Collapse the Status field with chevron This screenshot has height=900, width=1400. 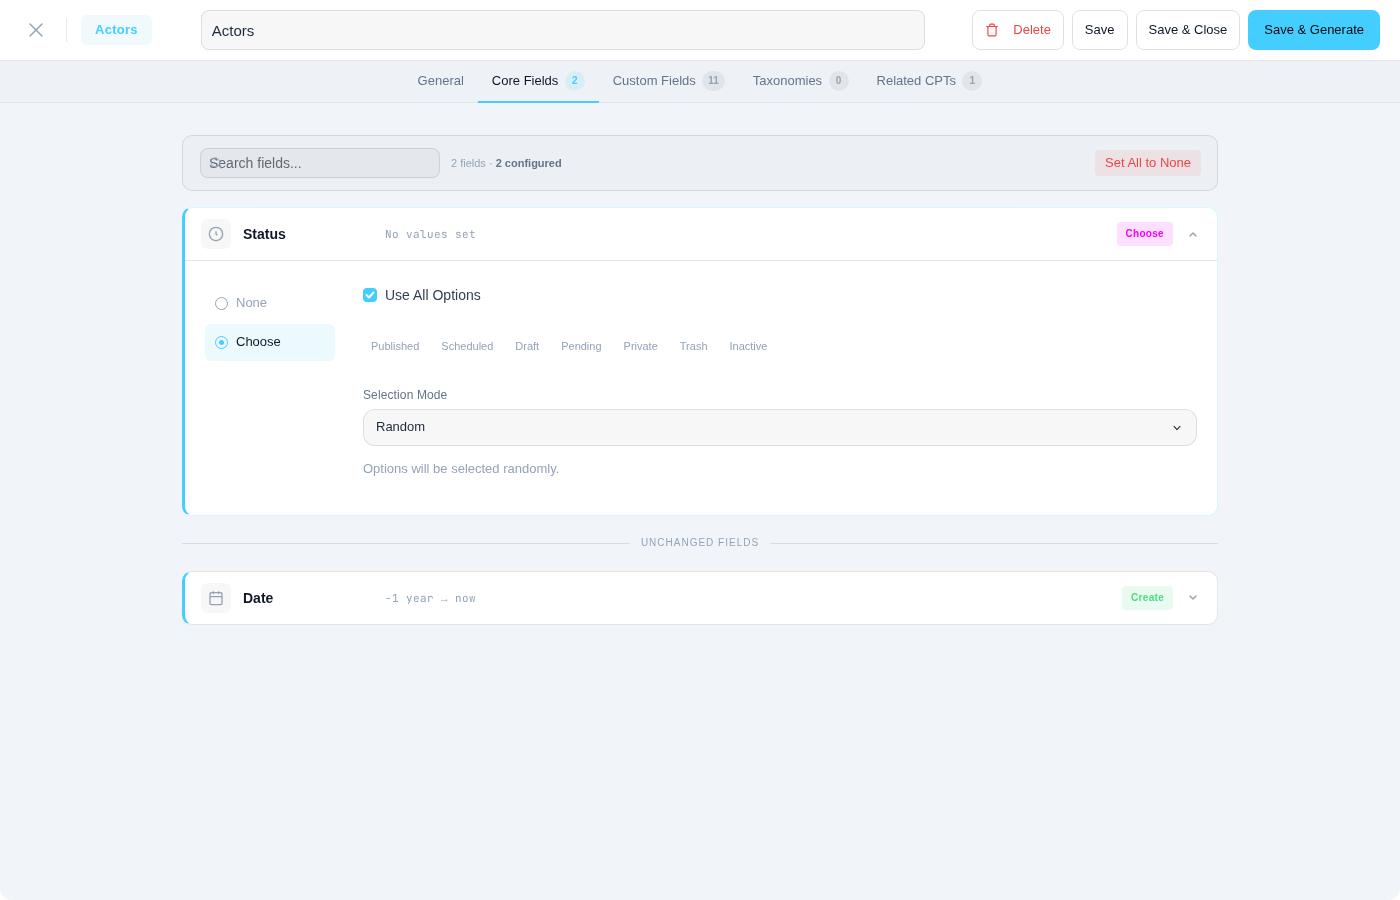click(1193, 234)
